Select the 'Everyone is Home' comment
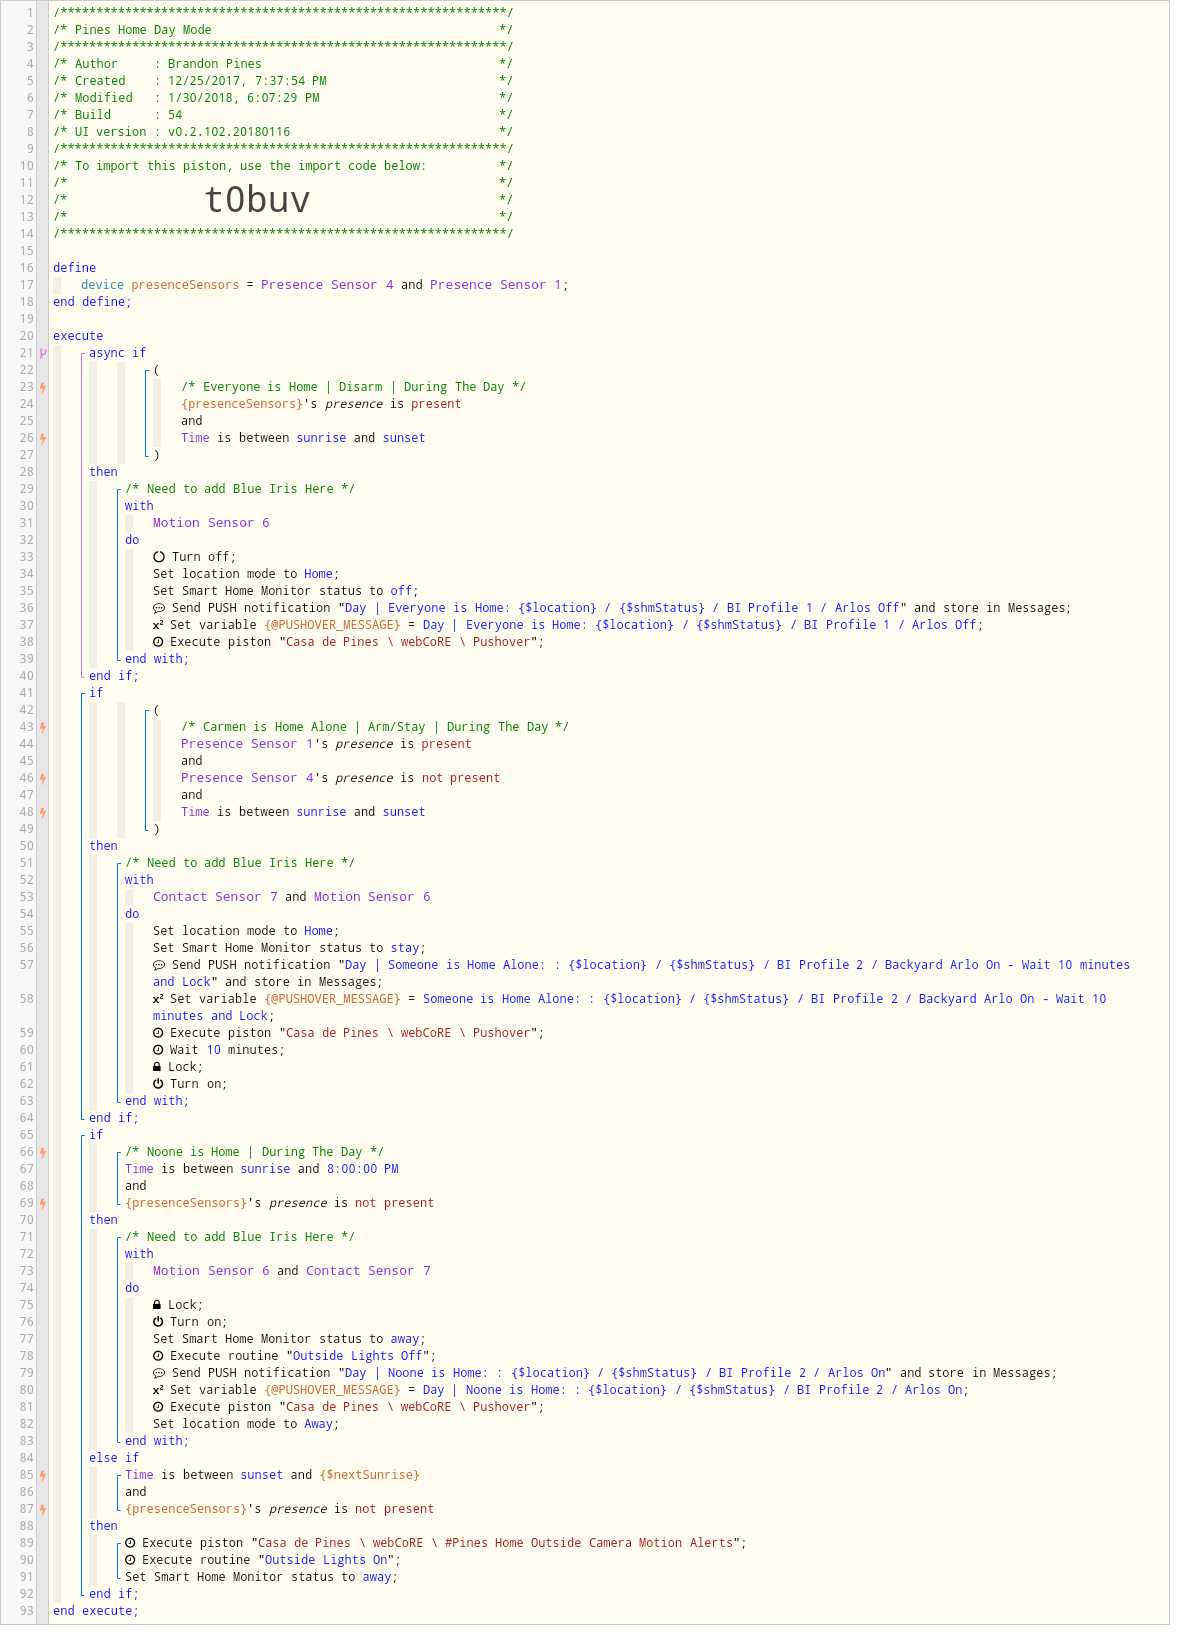 click(x=353, y=387)
